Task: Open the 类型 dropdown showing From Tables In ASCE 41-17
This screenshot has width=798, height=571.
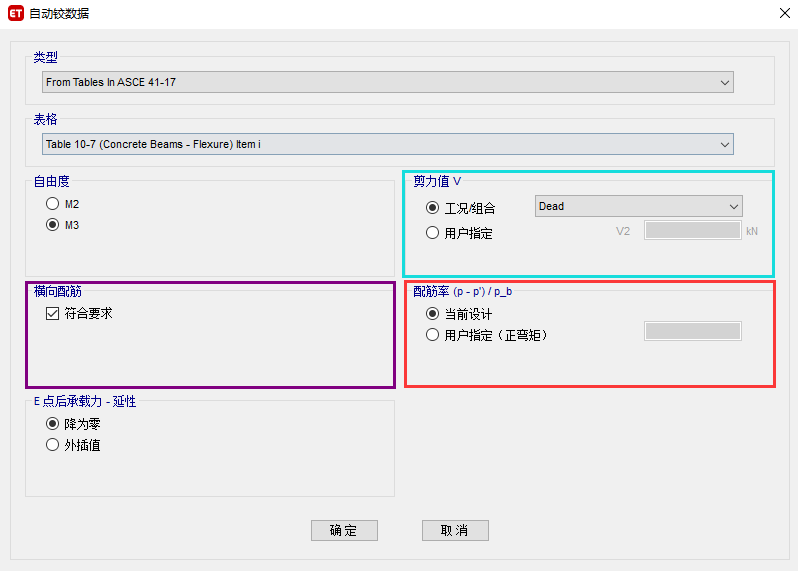Action: pyautogui.click(x=387, y=82)
